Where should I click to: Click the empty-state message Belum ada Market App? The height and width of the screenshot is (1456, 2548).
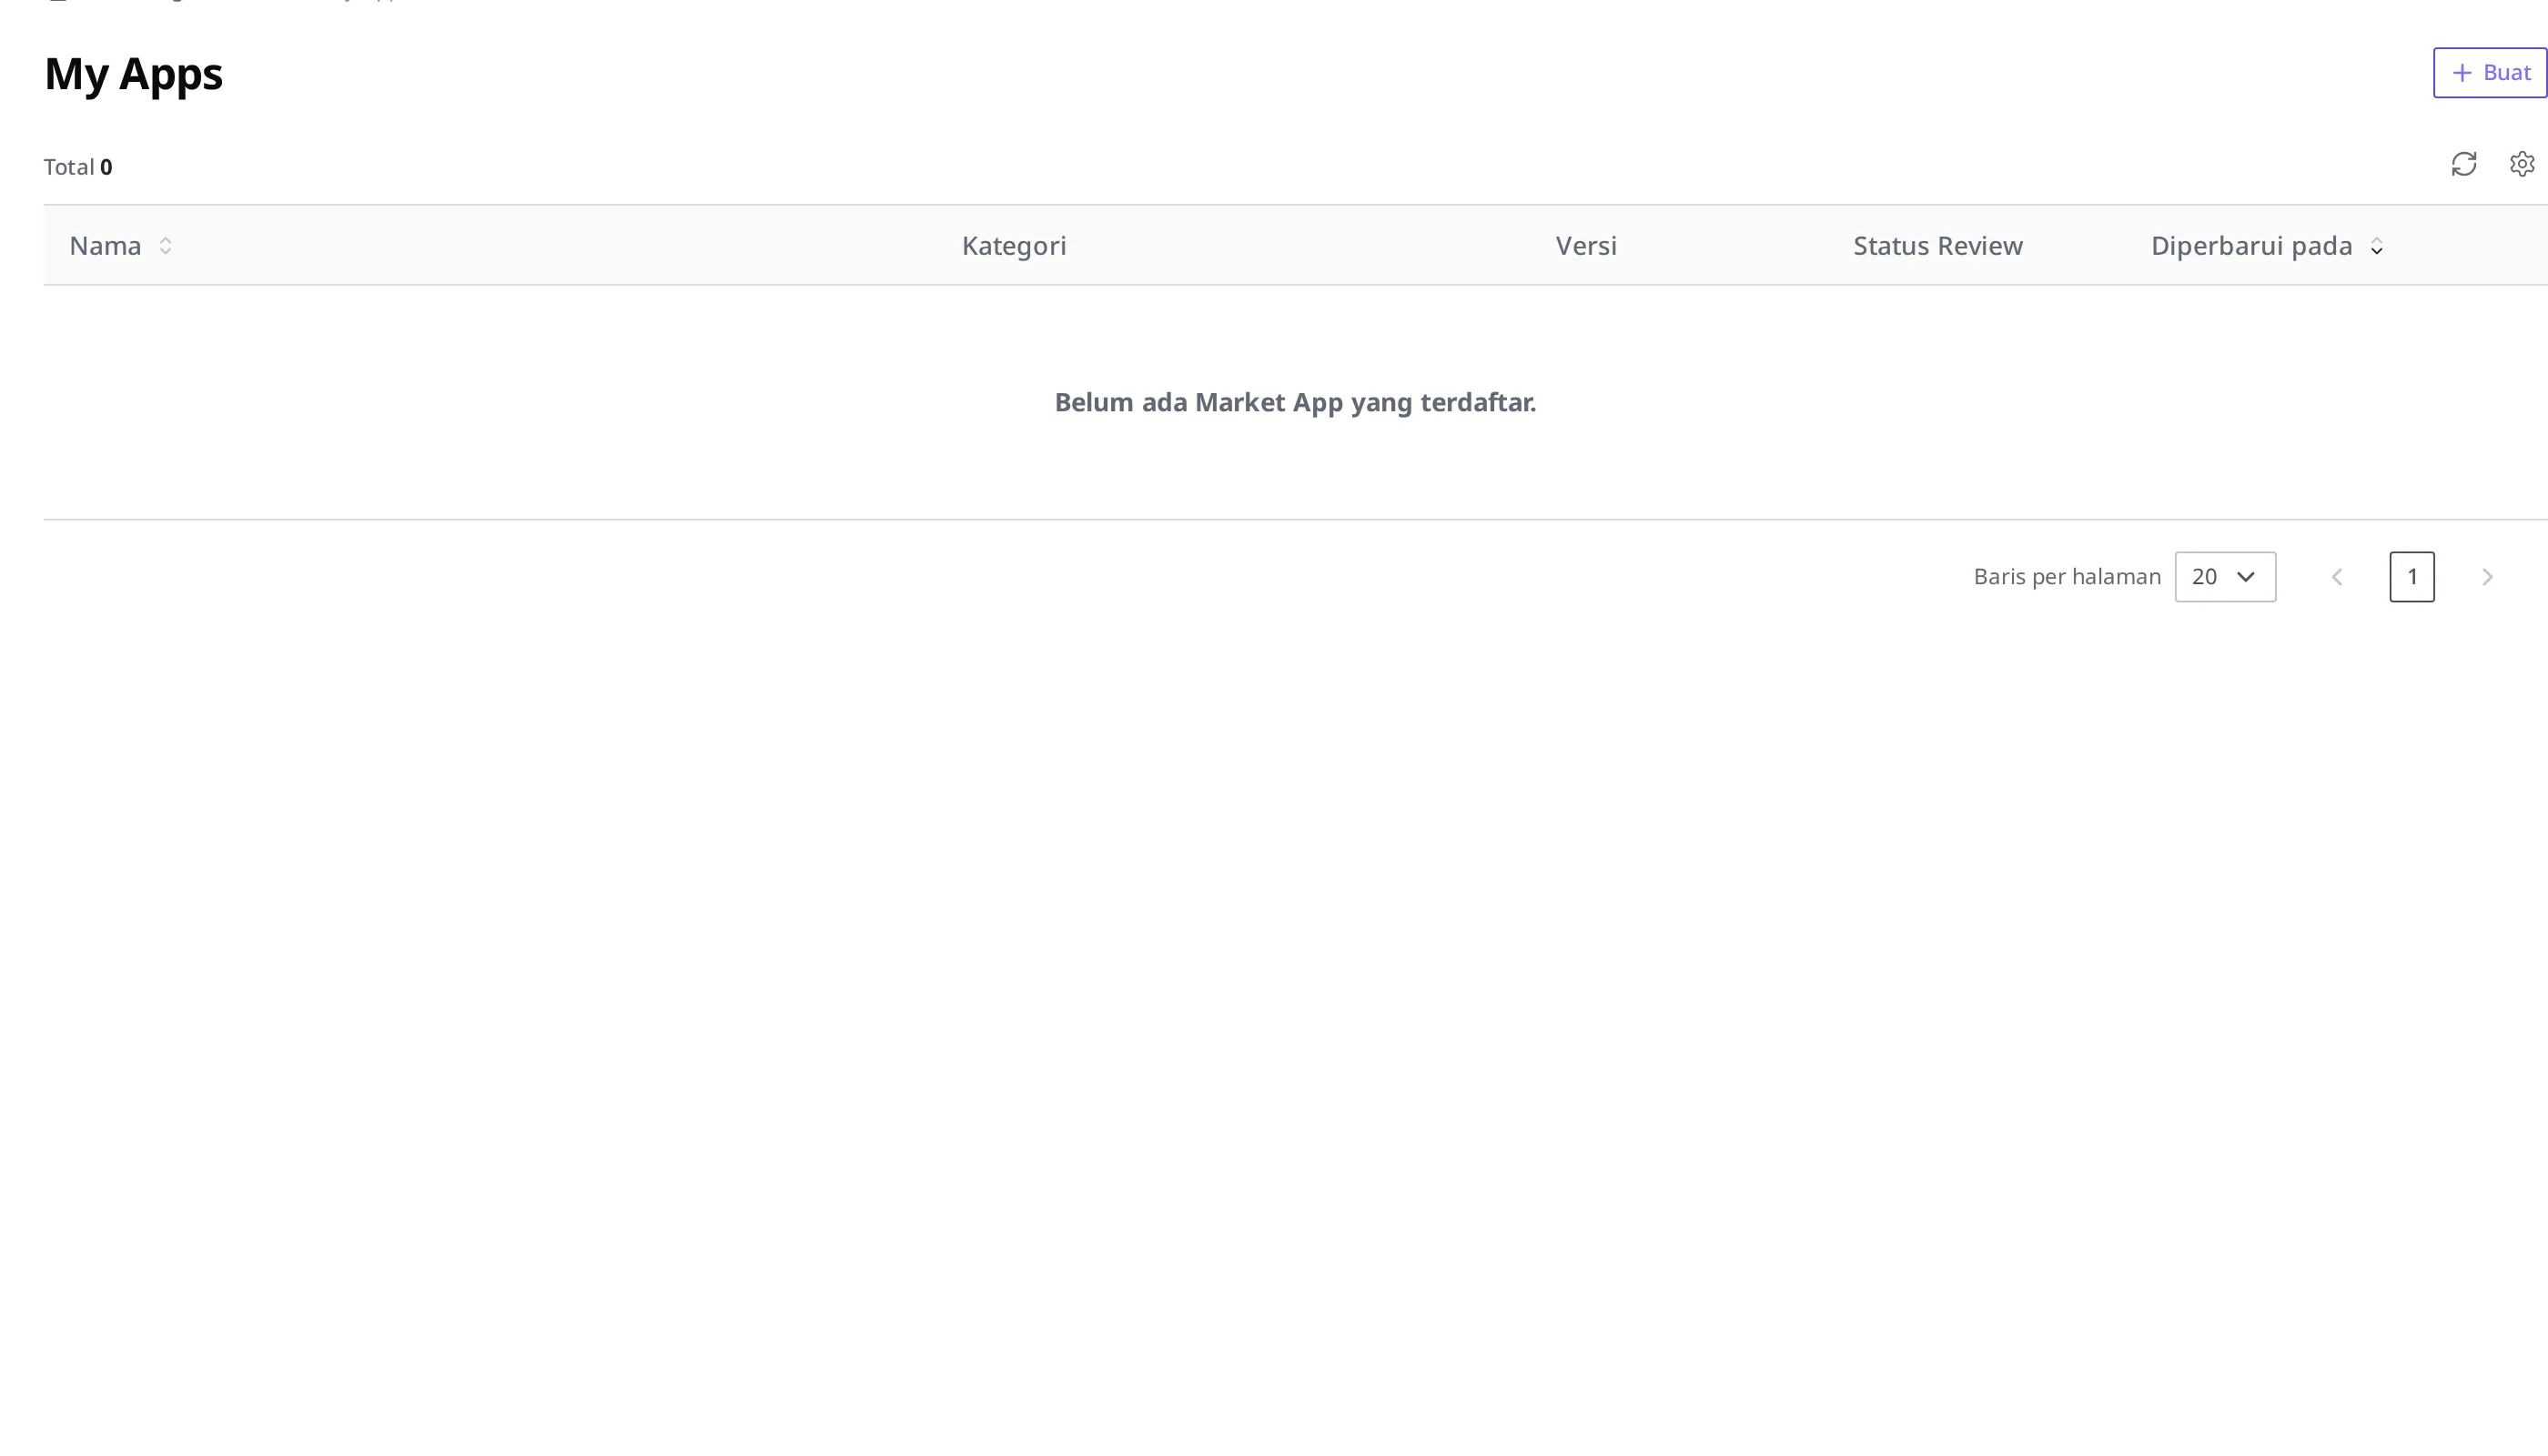1295,402
